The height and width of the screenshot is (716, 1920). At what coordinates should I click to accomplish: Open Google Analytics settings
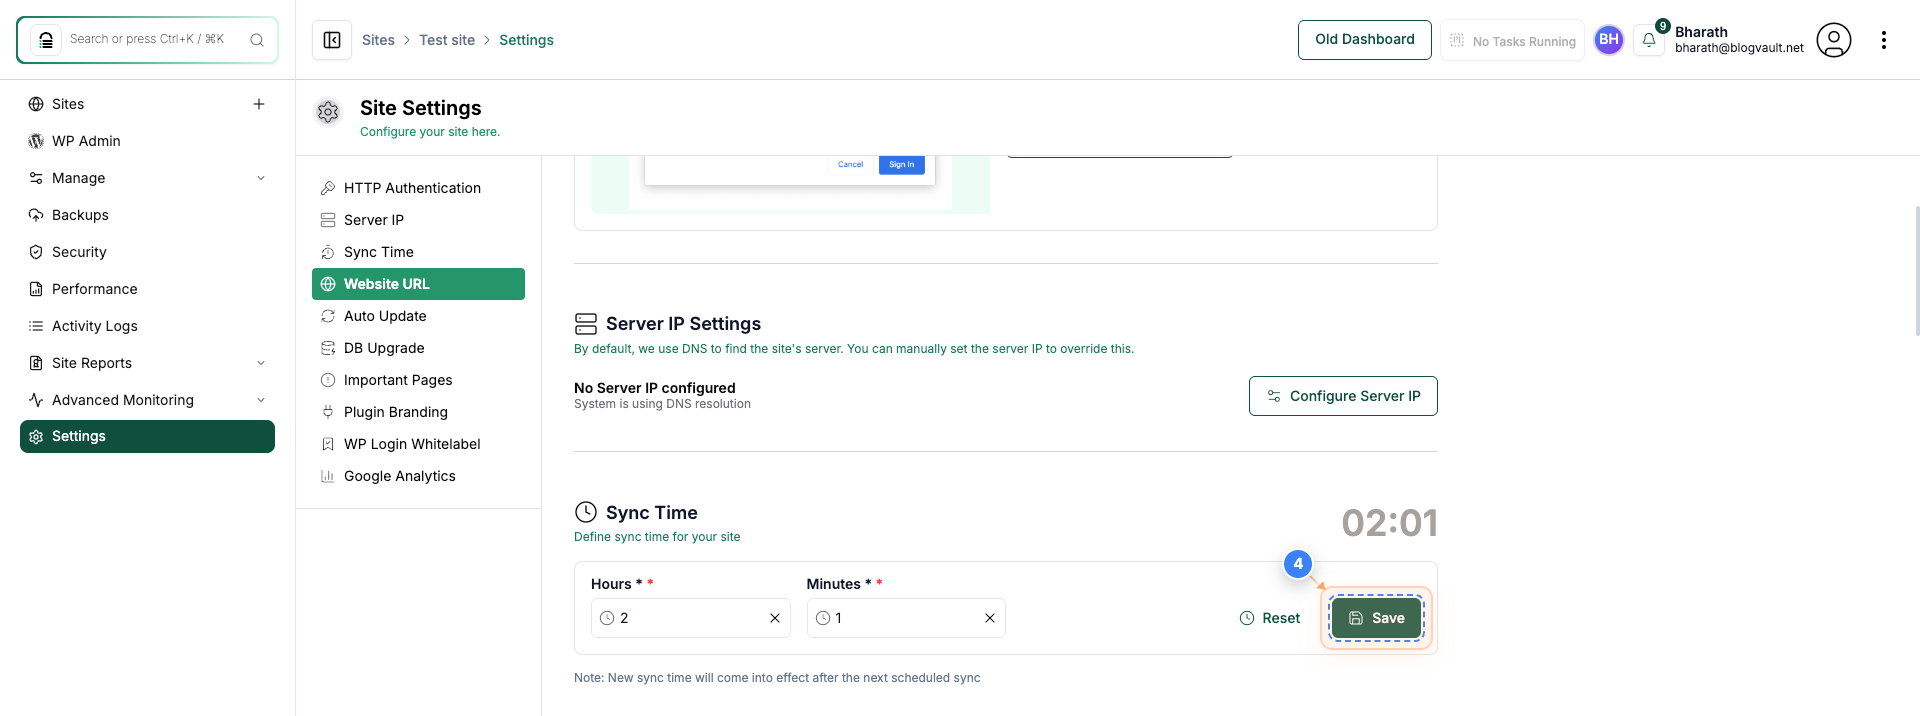pos(418,476)
